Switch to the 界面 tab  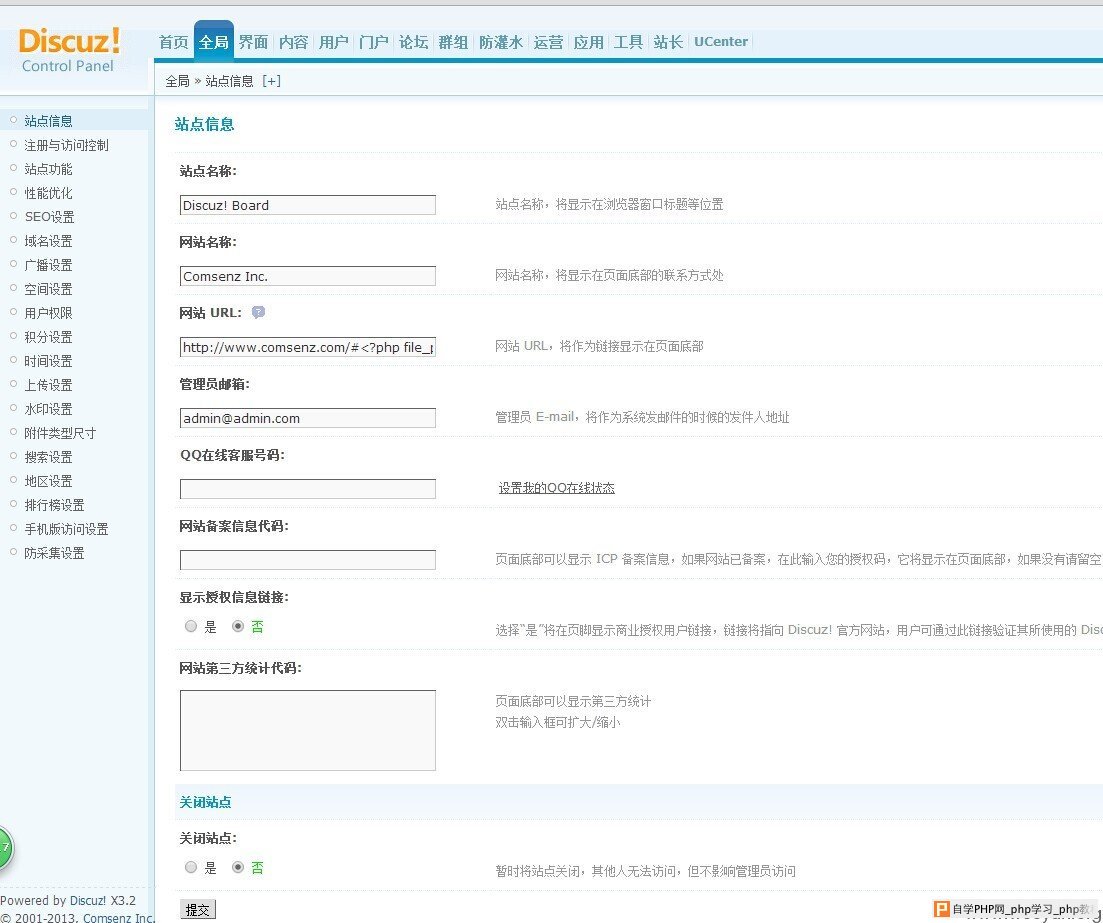pos(253,42)
